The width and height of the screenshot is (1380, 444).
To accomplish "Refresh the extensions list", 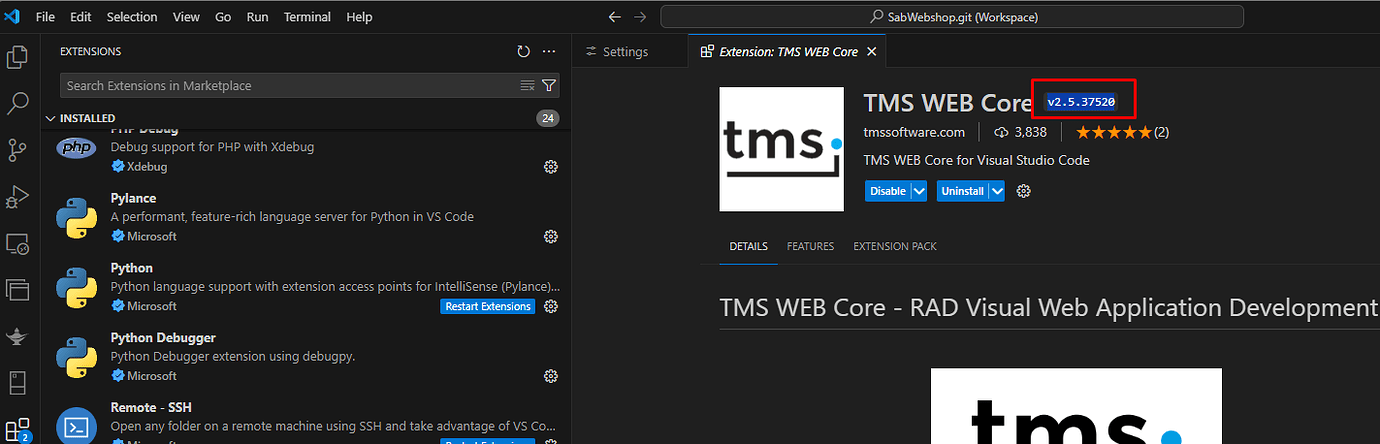I will 523,51.
